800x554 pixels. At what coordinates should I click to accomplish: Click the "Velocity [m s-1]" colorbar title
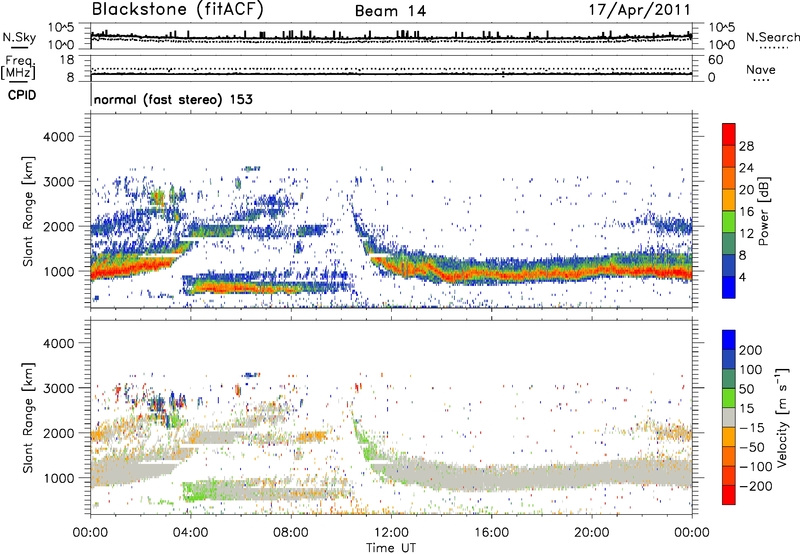[782, 417]
